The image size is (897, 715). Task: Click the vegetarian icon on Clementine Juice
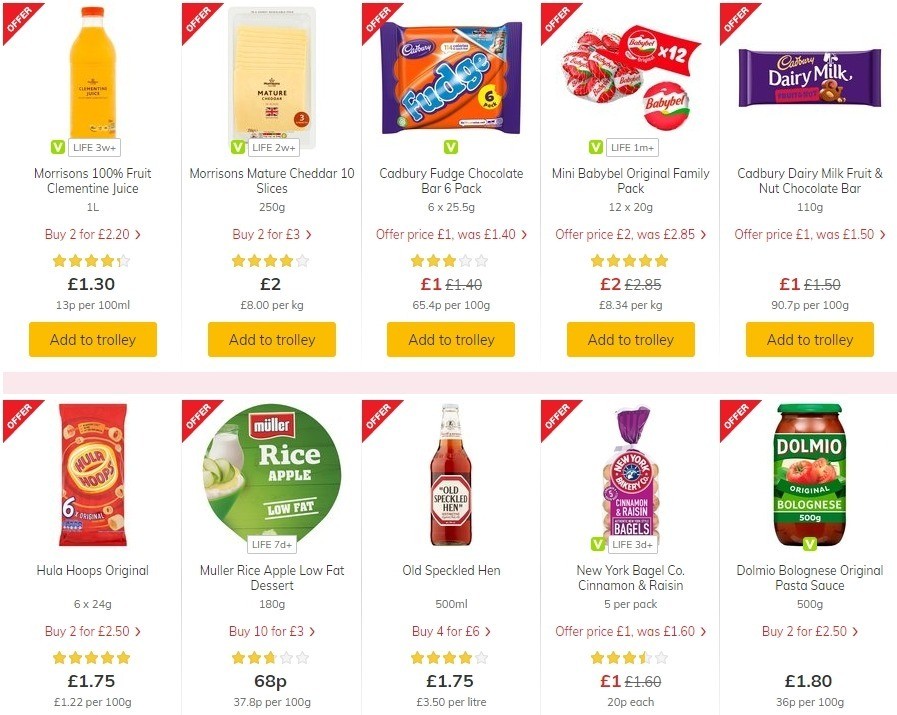58,146
